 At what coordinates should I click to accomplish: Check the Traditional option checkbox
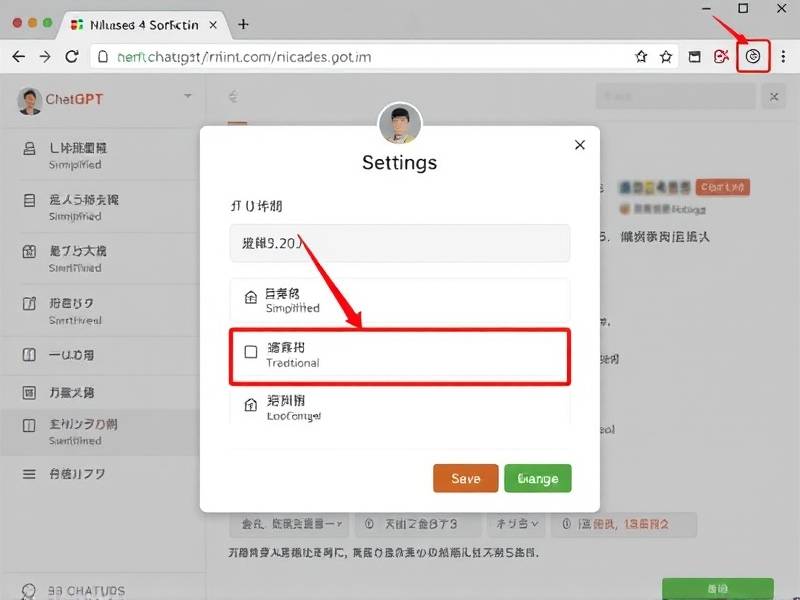251,352
